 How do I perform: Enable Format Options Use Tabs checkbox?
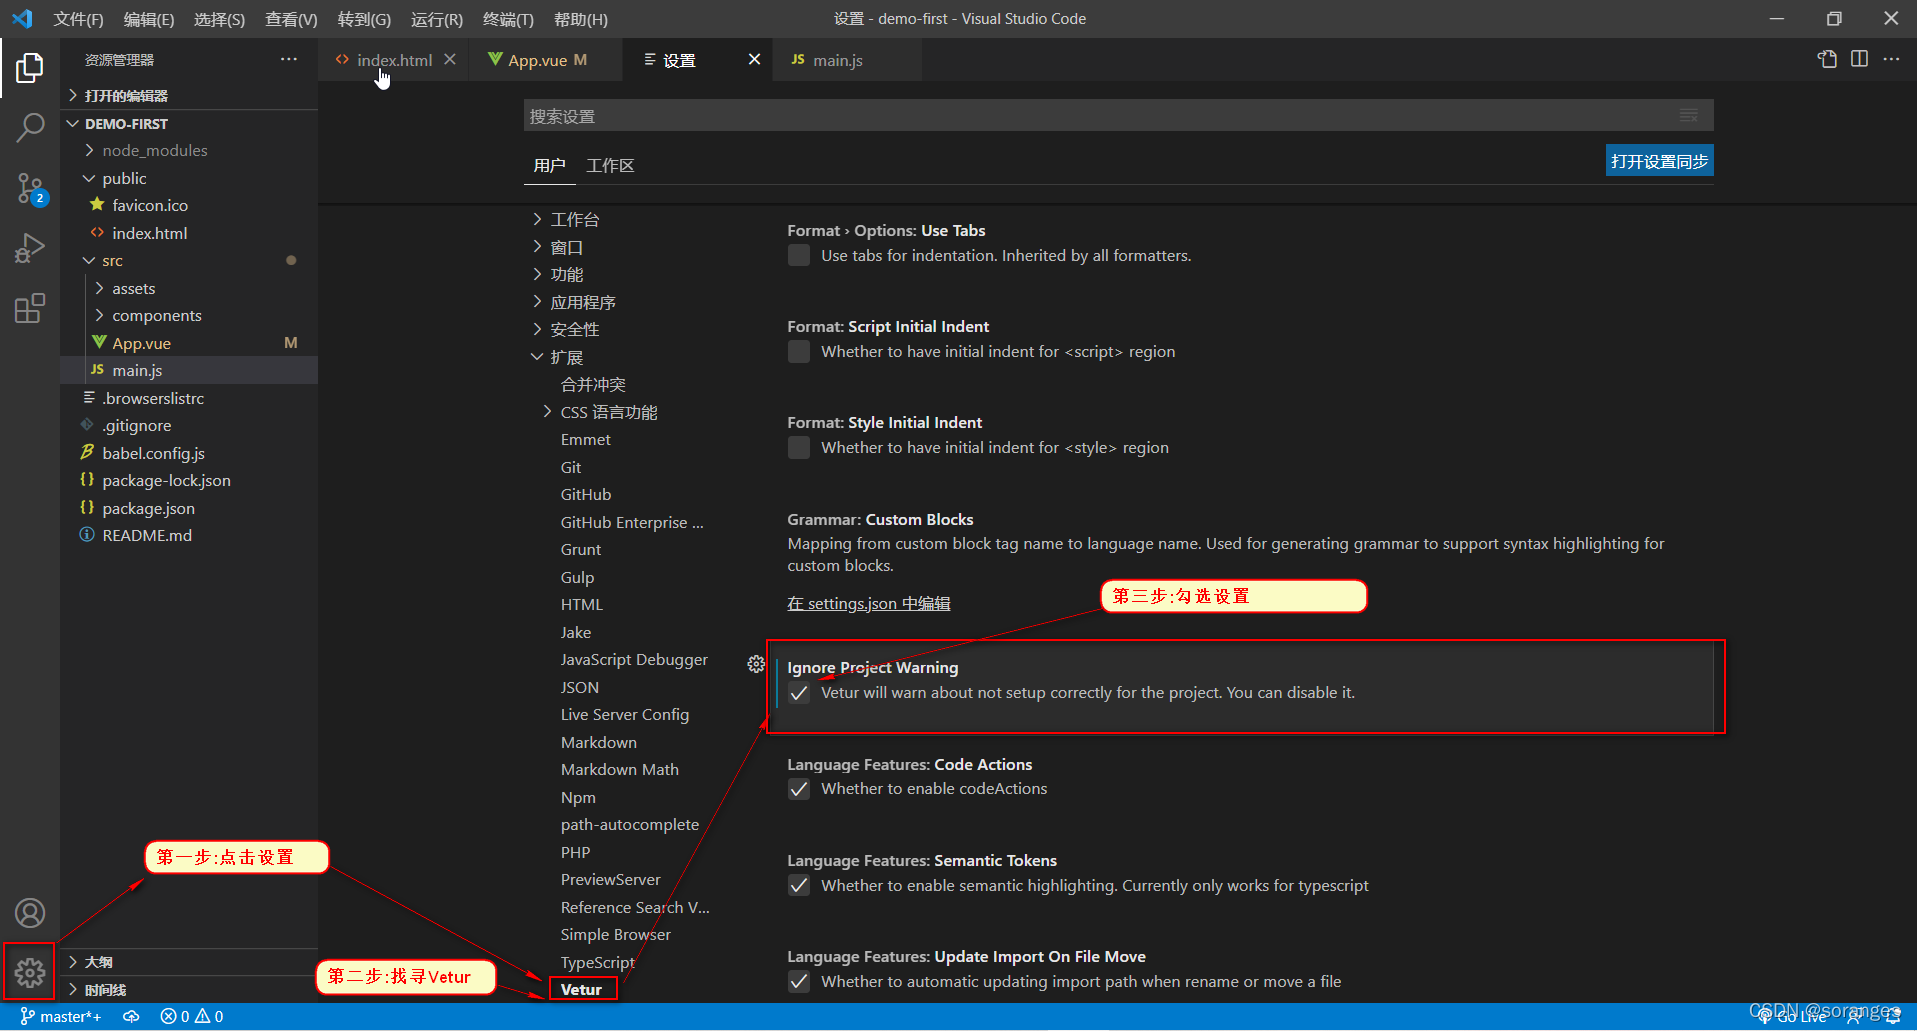(x=799, y=256)
